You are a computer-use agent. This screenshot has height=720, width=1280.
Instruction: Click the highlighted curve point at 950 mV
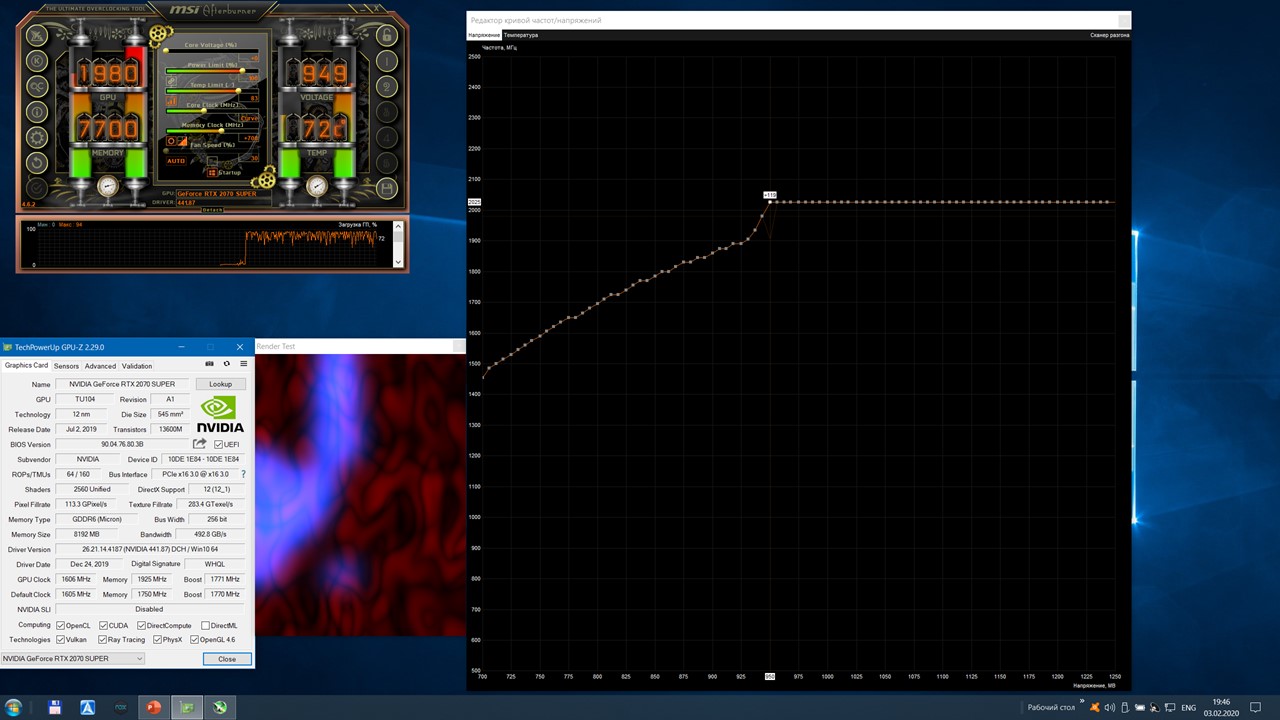[x=770, y=202]
